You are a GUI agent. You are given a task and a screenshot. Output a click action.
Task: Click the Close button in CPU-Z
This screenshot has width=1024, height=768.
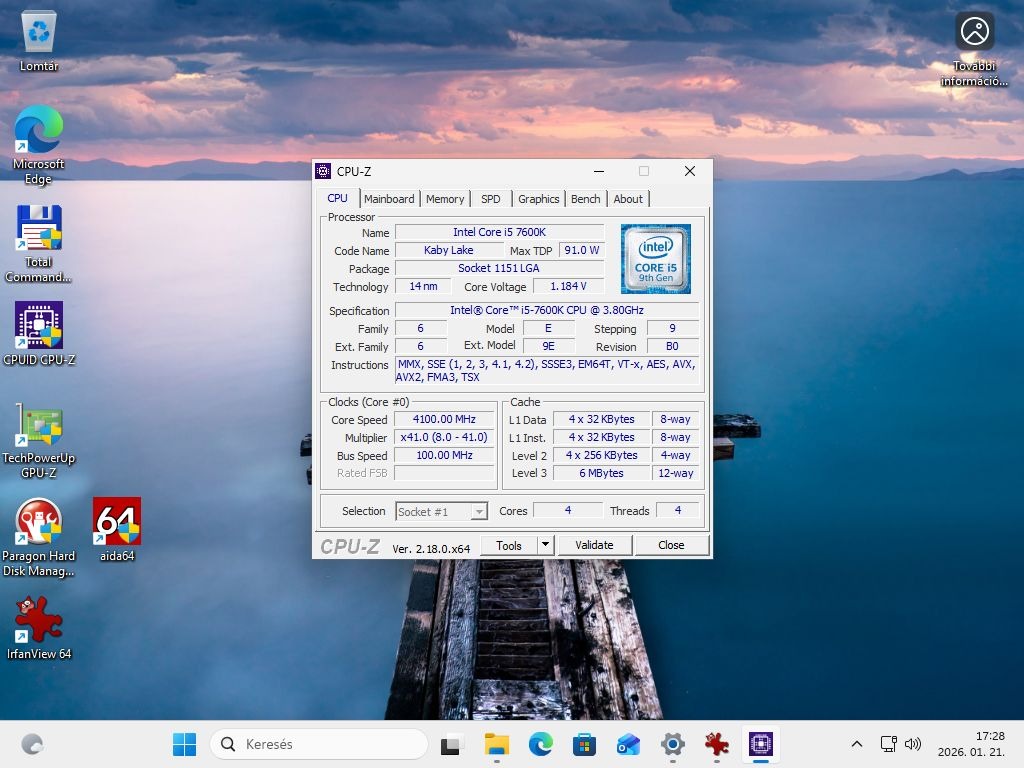(671, 545)
